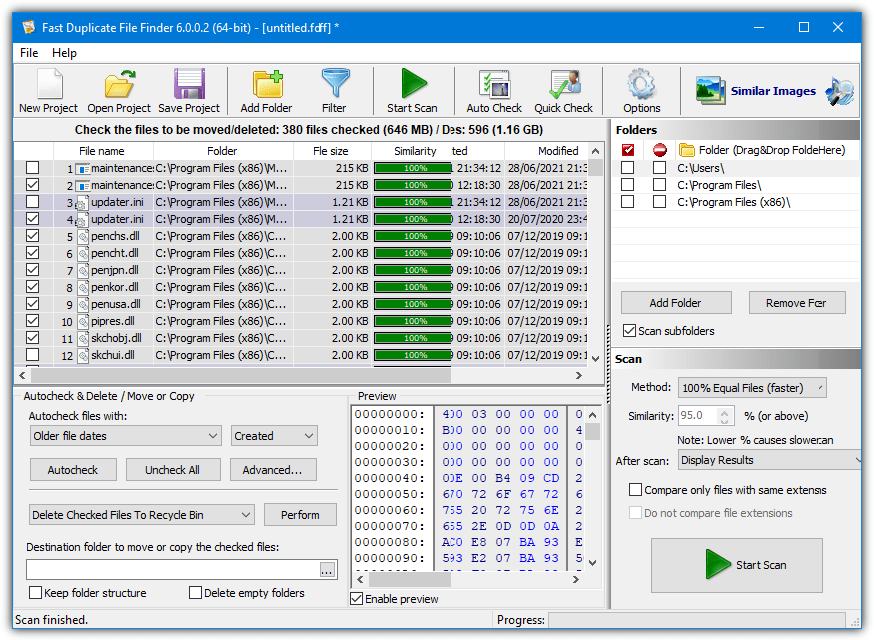Open the Help menu
The height and width of the screenshot is (640, 874).
pyautogui.click(x=64, y=53)
